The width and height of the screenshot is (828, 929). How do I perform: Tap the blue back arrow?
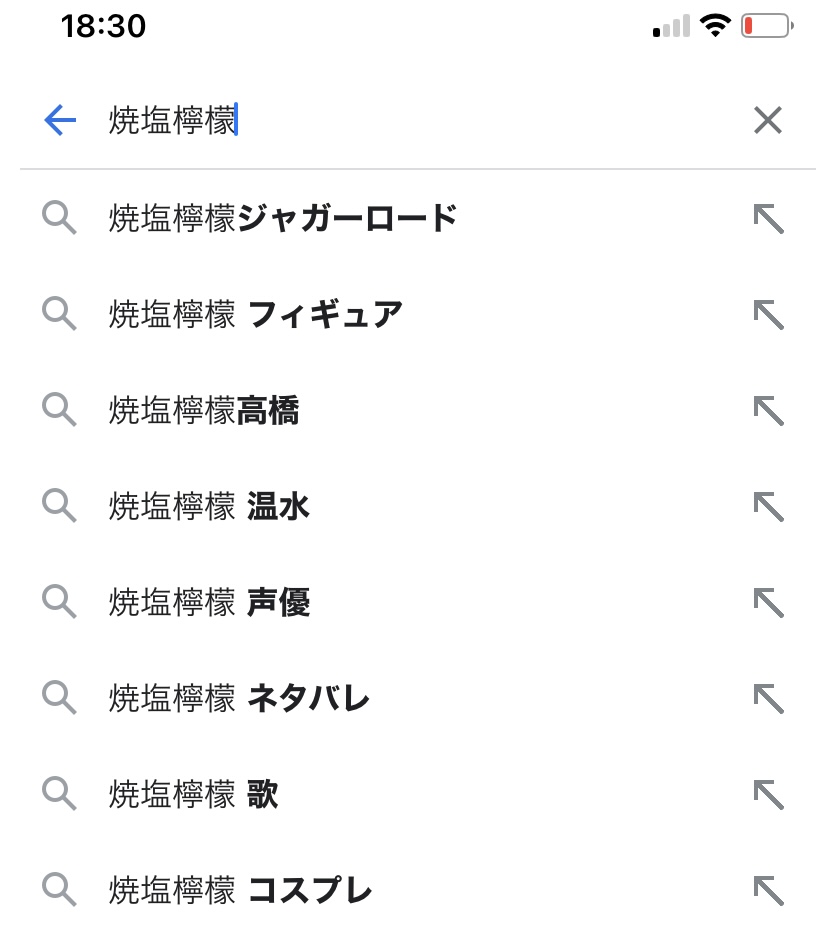pos(60,121)
